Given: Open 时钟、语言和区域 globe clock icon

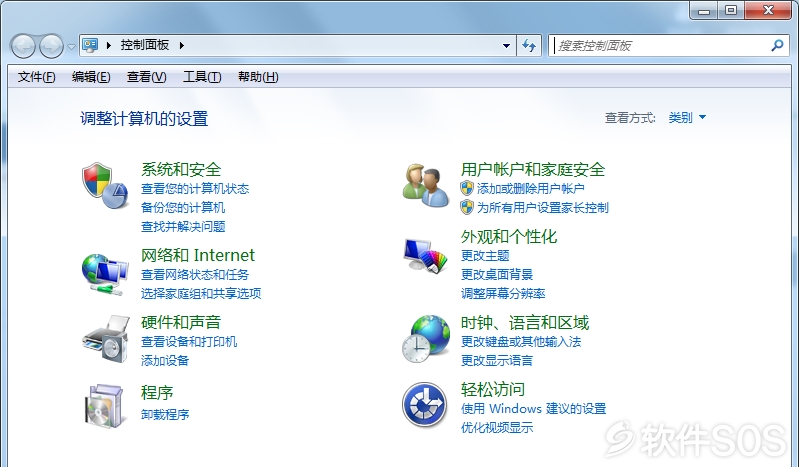Looking at the screenshot, I should pyautogui.click(x=426, y=339).
